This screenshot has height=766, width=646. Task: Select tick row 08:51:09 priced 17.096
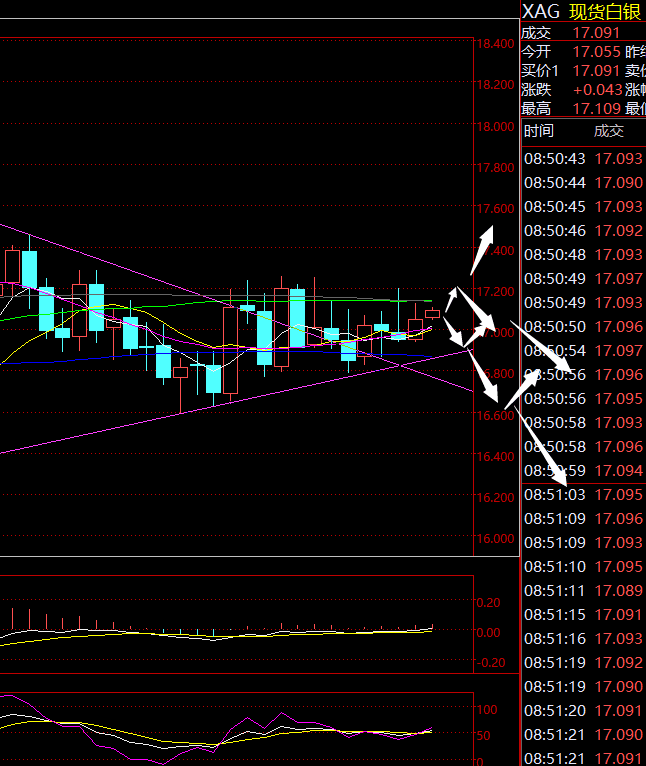tap(583, 518)
